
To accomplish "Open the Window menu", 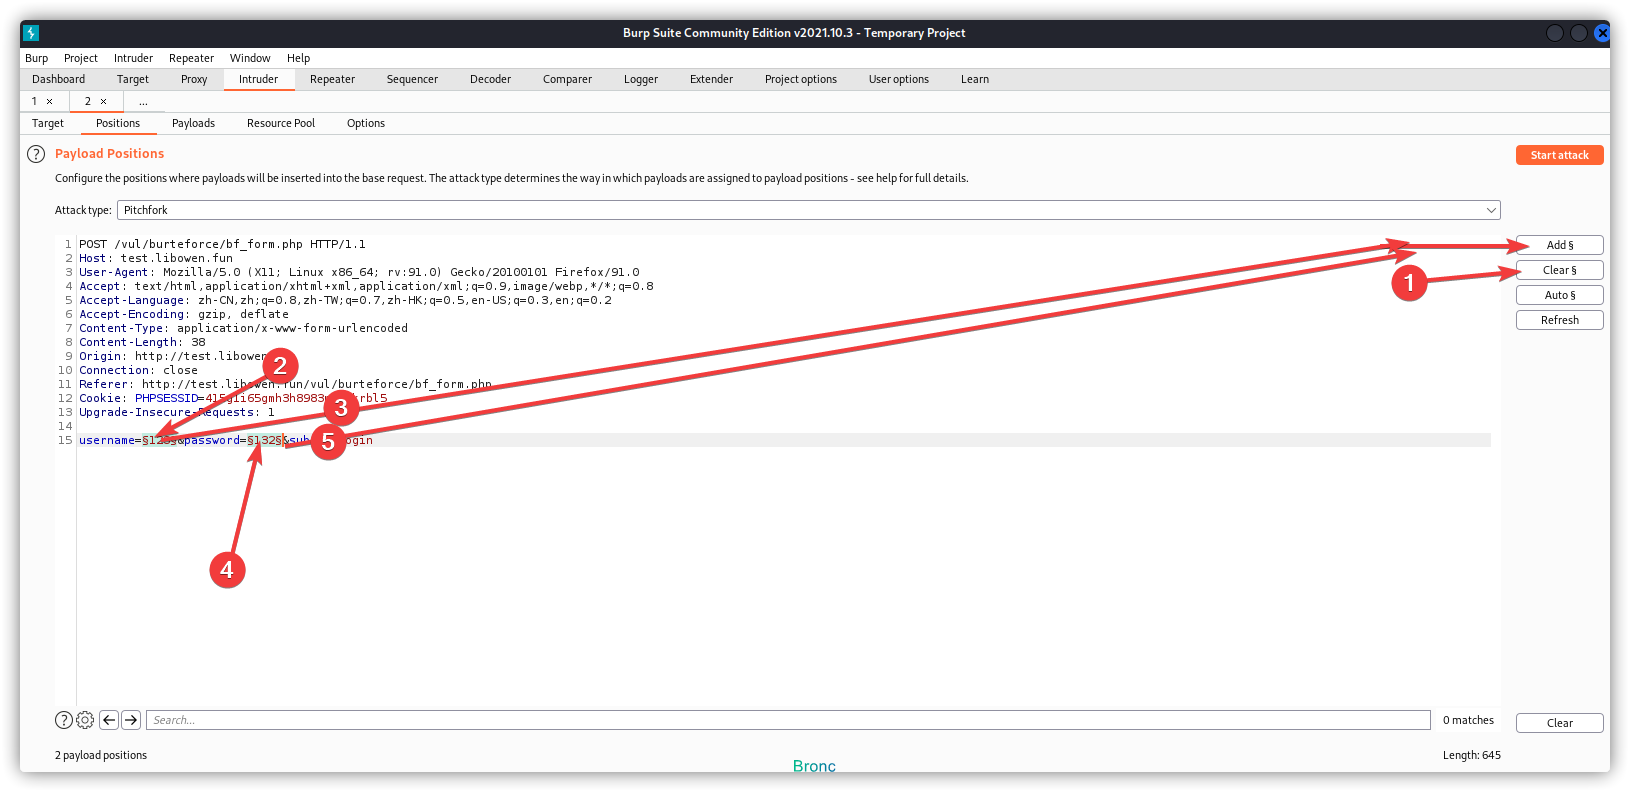I will coord(250,58).
